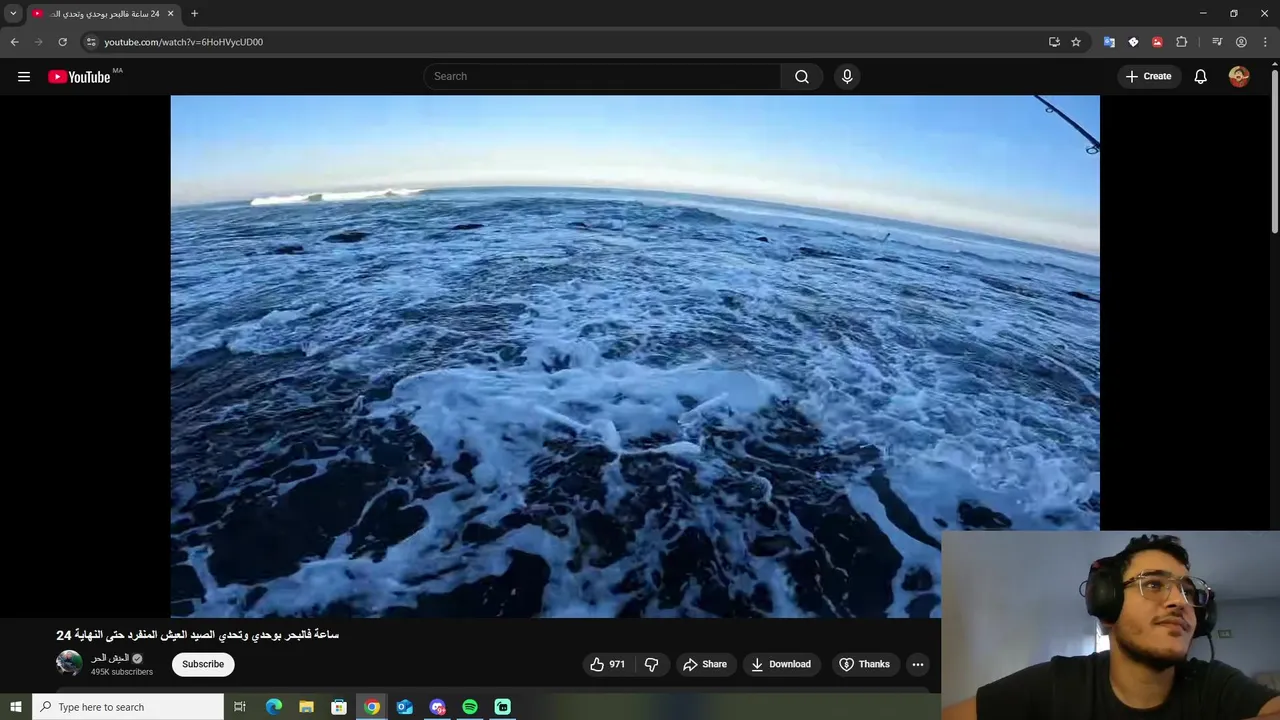Screen dimensions: 1280x720
Task: Download the video
Action: tap(781, 664)
